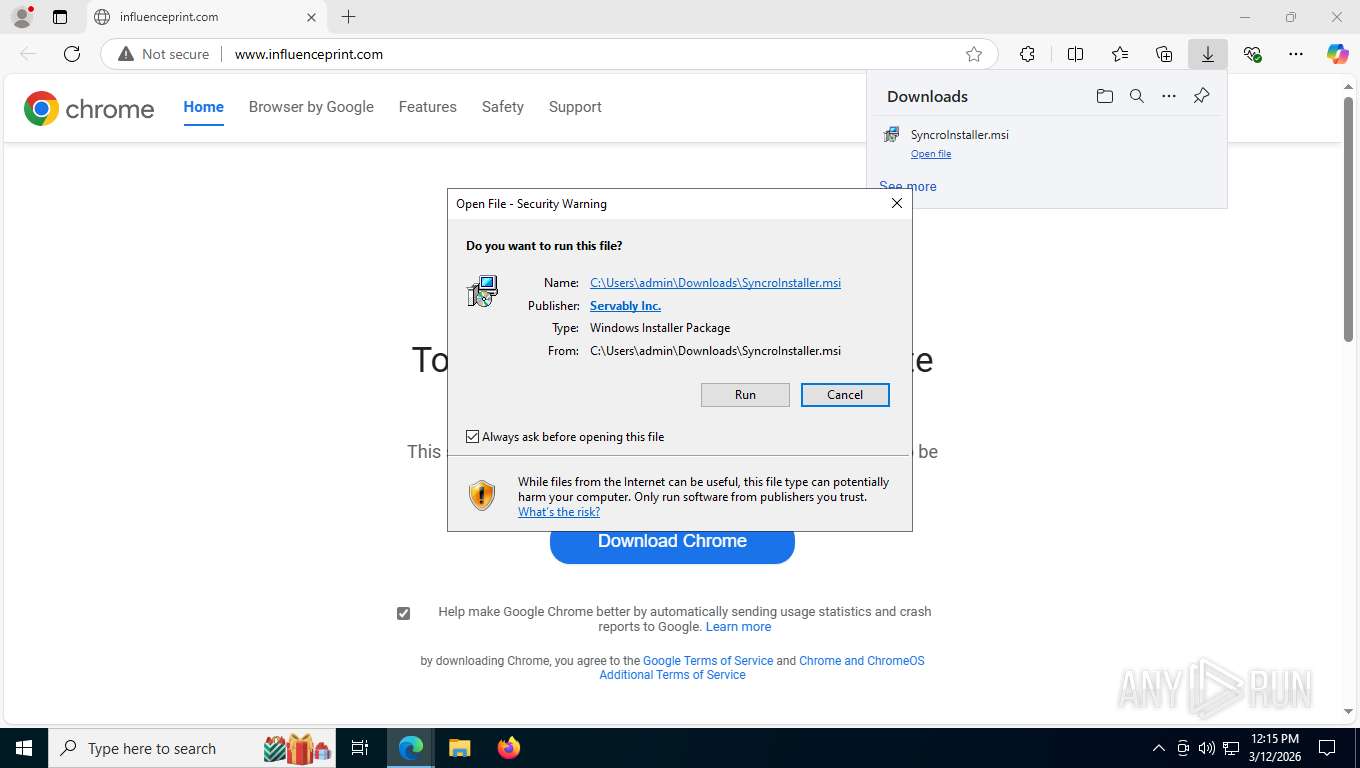Viewport: 1360px width, 768px height.
Task: Open the Learn more link
Action: (738, 627)
